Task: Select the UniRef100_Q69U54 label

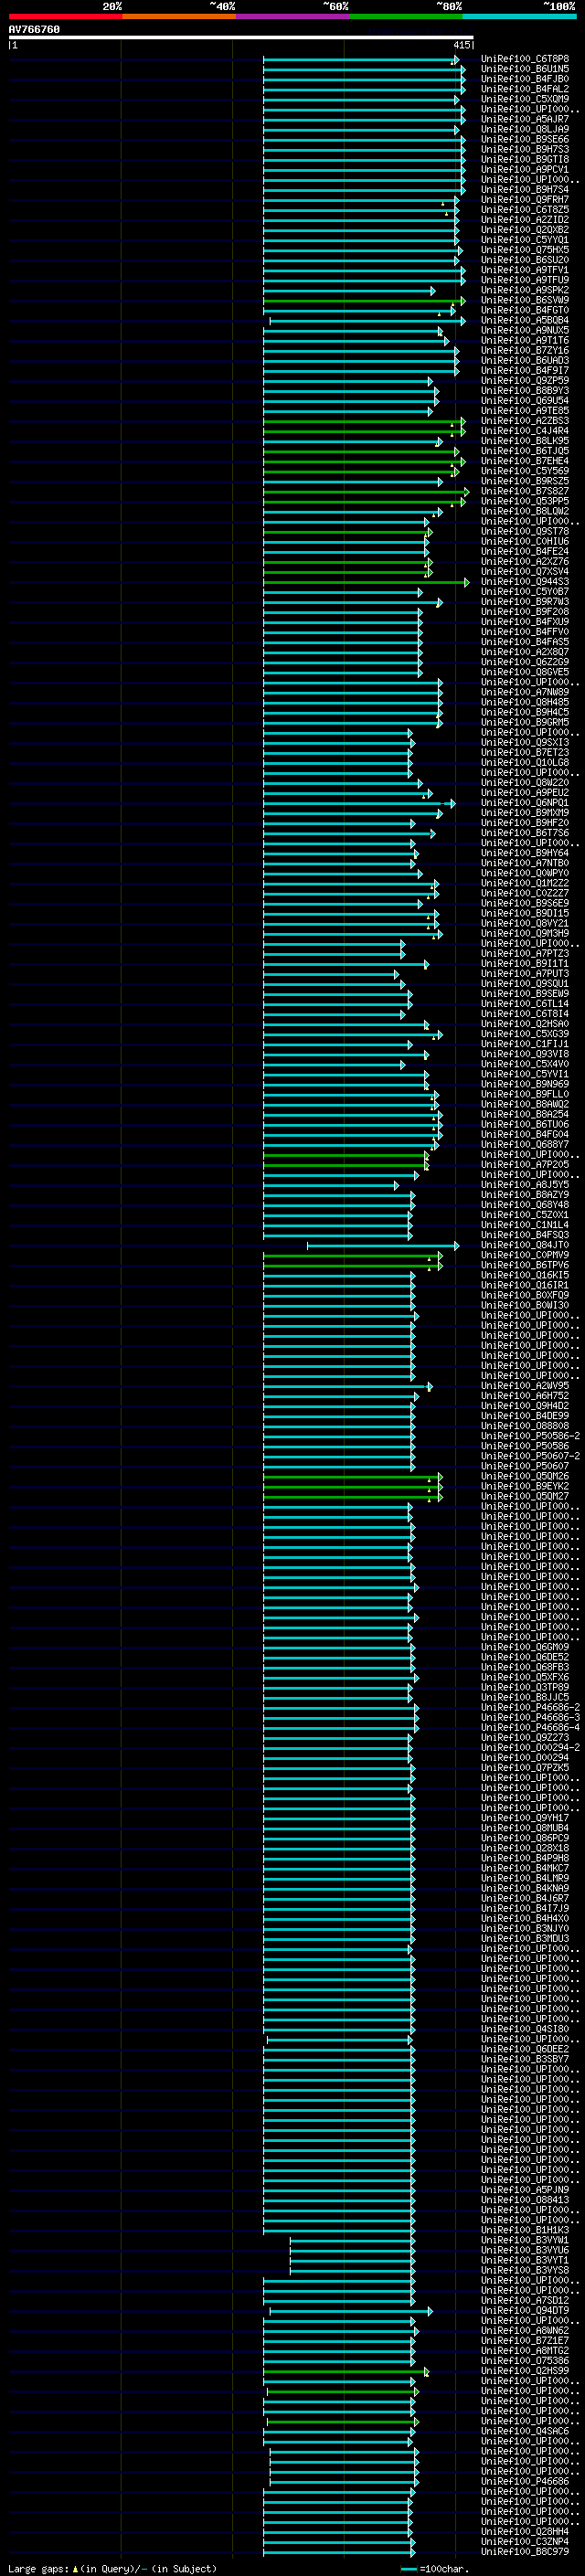Action: (x=525, y=401)
